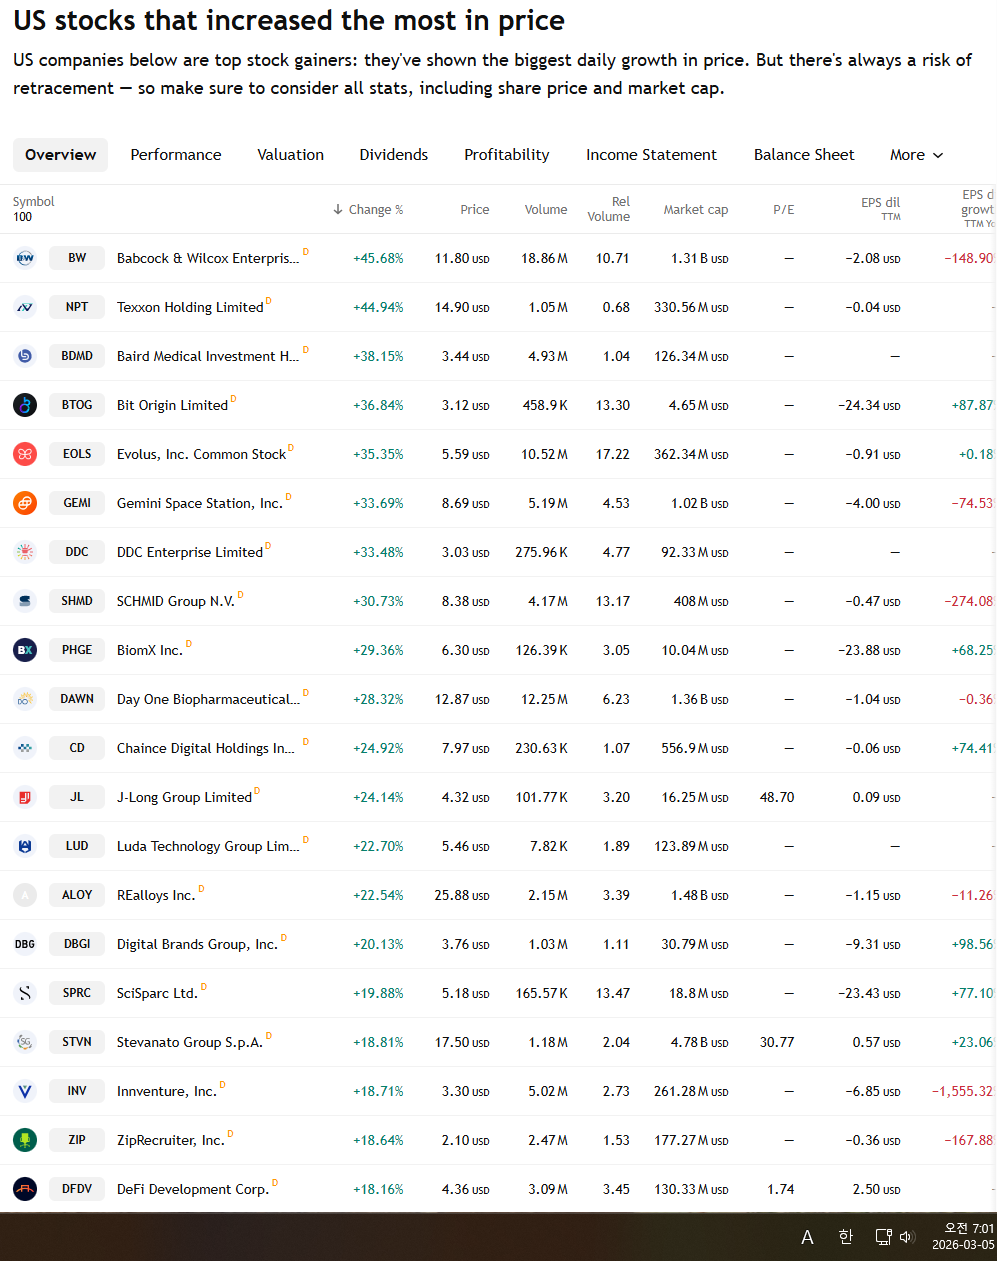This screenshot has height=1261, width=997.
Task: Click the A input language indicator in taskbar
Action: click(x=807, y=1238)
